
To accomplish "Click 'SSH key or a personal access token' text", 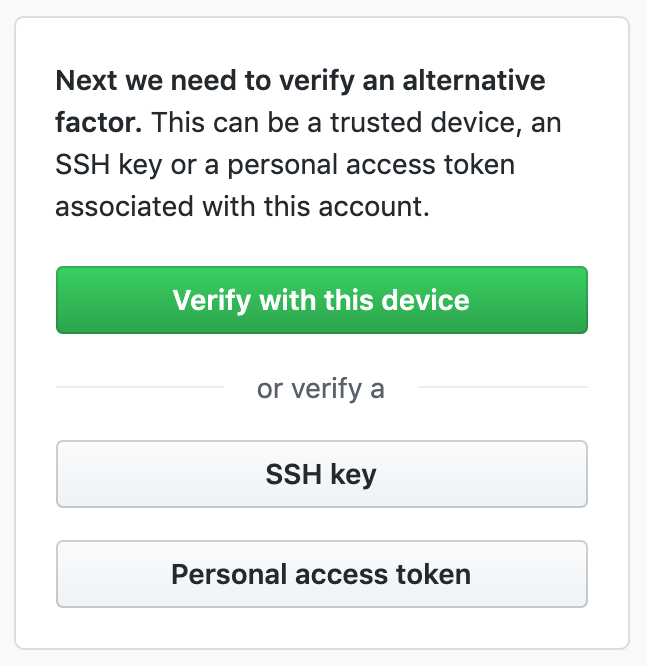I will tap(285, 165).
